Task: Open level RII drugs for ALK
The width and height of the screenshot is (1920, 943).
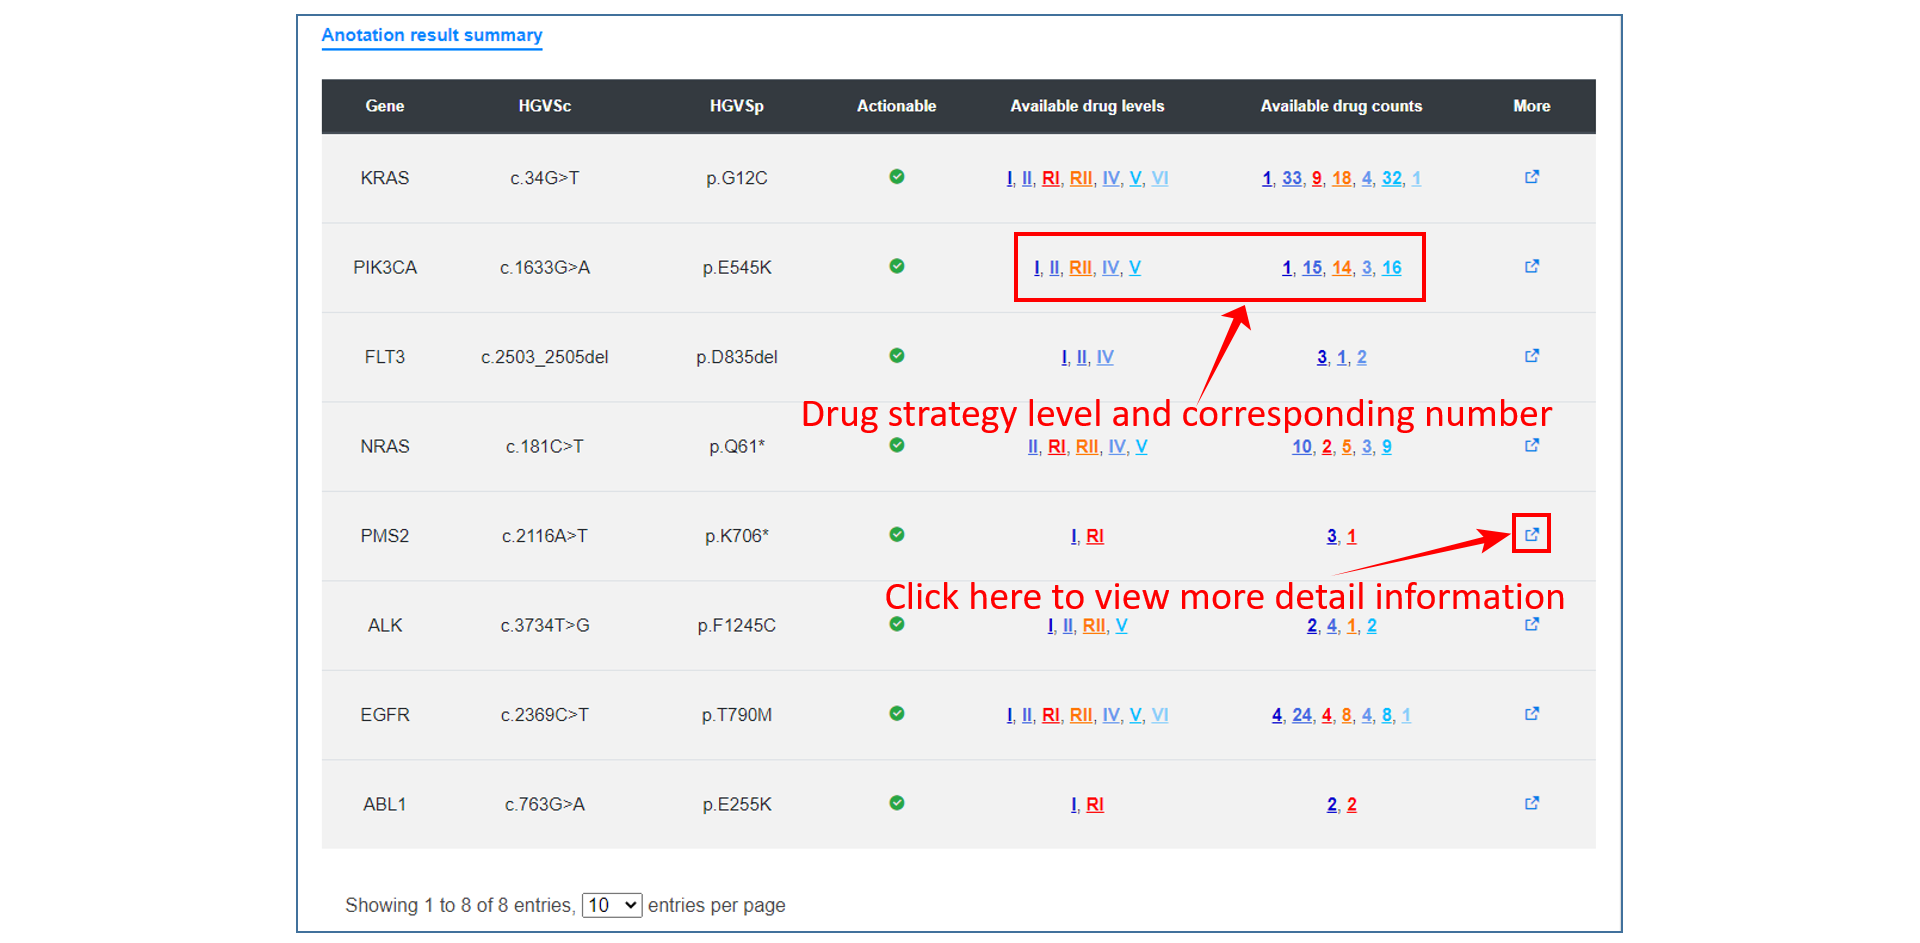Action: point(1094,626)
